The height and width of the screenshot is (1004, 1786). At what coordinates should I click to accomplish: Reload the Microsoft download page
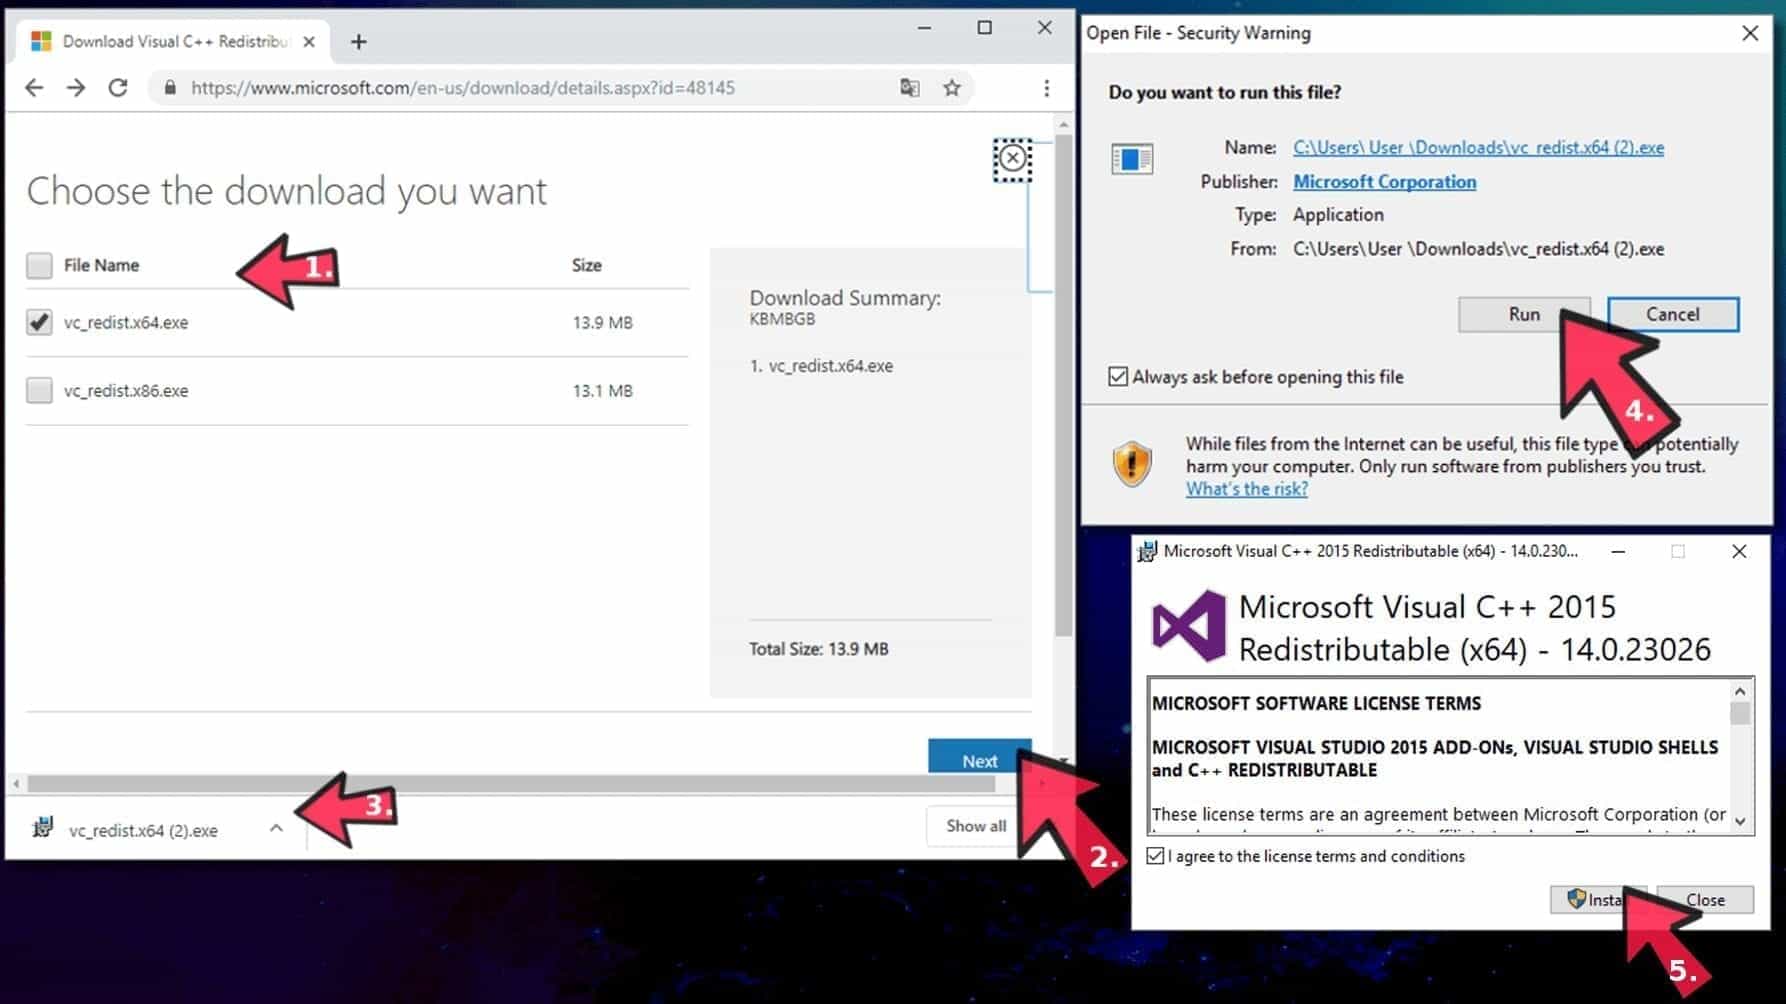[118, 88]
